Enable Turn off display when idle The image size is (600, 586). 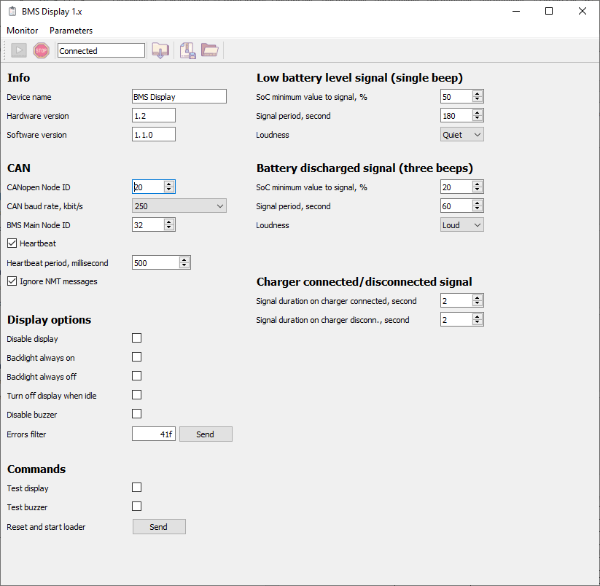tap(137, 395)
